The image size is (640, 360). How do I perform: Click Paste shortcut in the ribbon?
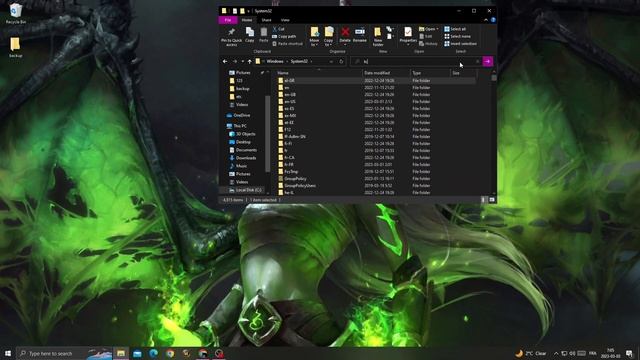tap(287, 44)
